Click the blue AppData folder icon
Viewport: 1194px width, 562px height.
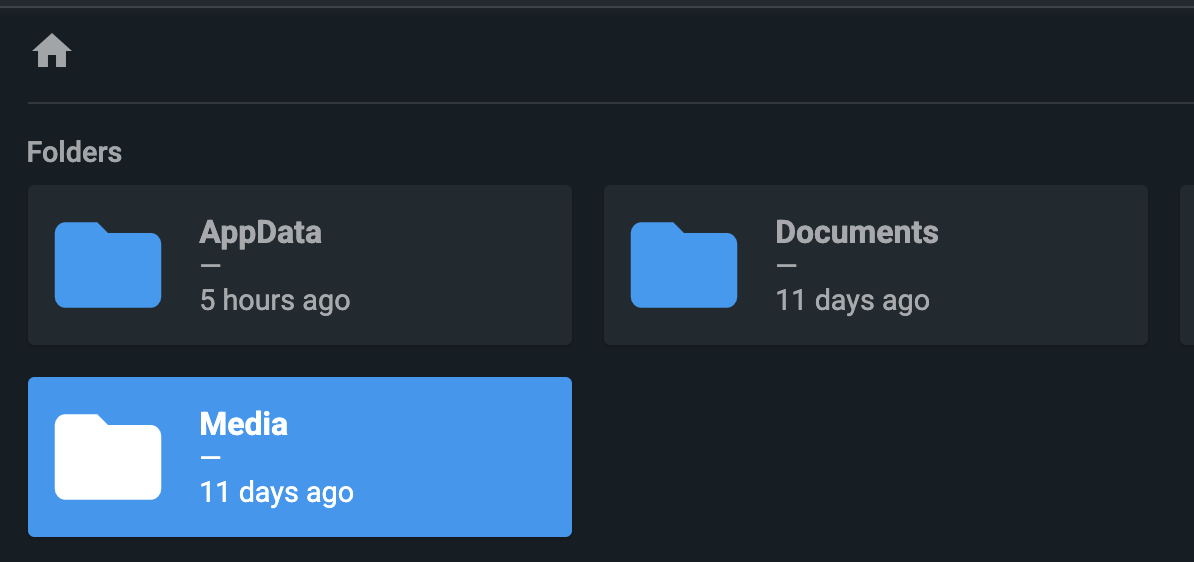click(x=108, y=264)
